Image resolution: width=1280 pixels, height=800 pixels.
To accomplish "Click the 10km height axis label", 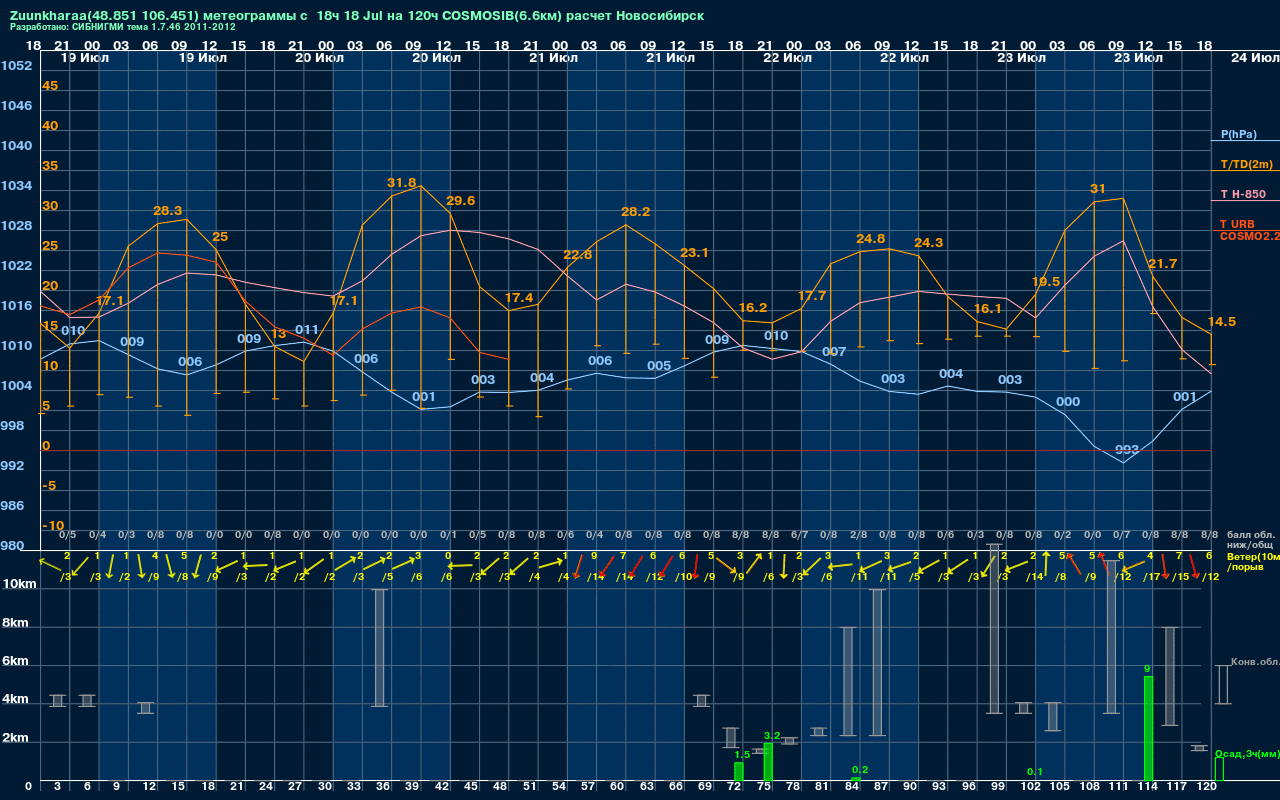I will tap(18, 584).
